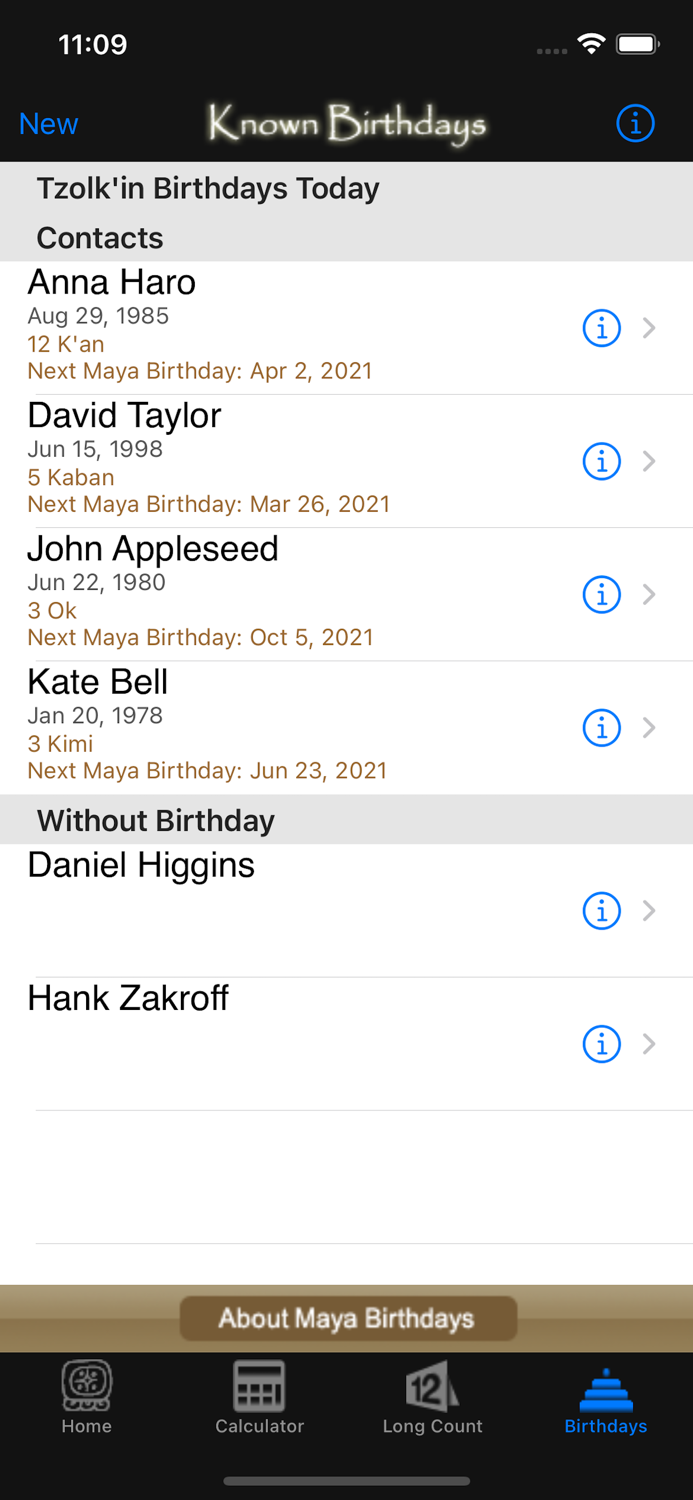The height and width of the screenshot is (1500, 693).
Task: Expand Anna Haro row chevron
Action: (x=650, y=328)
